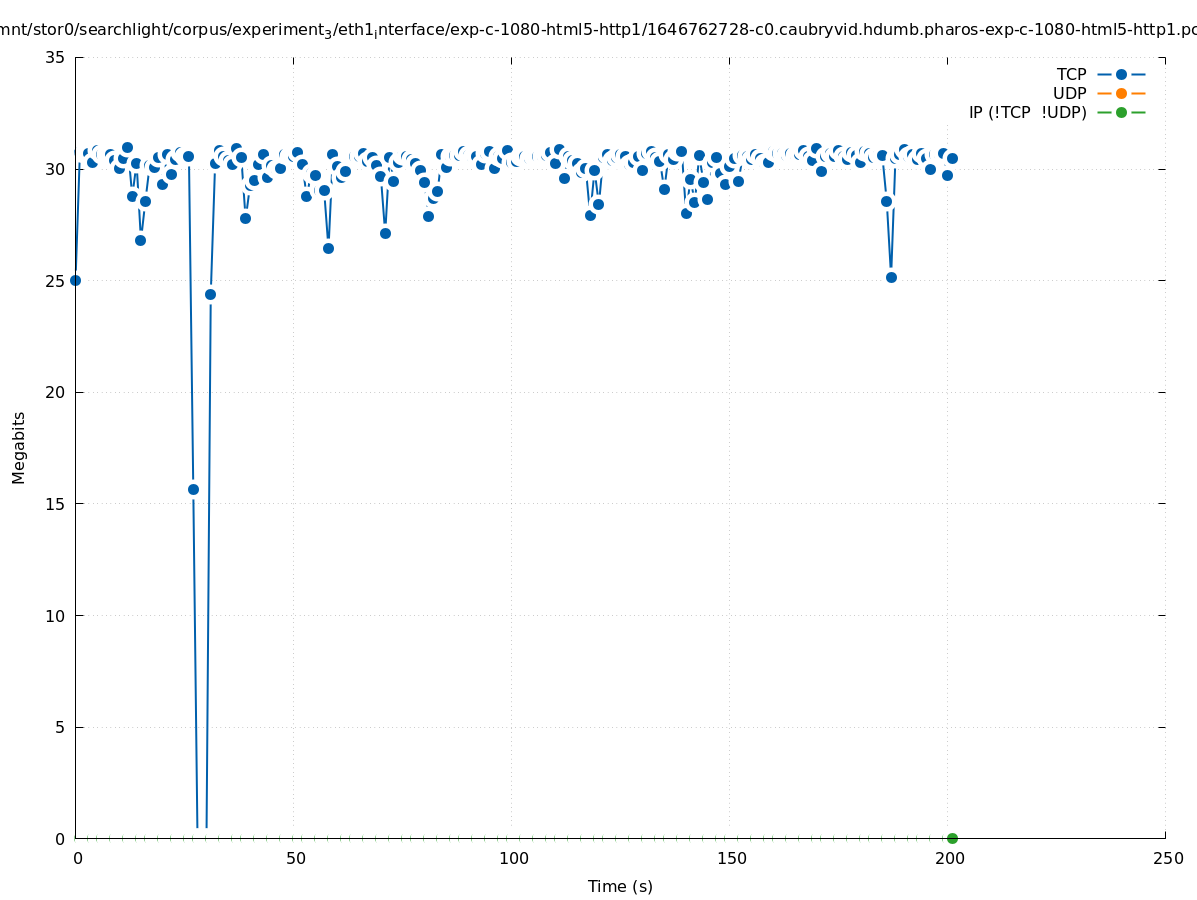Toggle the UDP series via its legend label
Image resolution: width=1197 pixels, height=900 pixels.
point(1069,93)
